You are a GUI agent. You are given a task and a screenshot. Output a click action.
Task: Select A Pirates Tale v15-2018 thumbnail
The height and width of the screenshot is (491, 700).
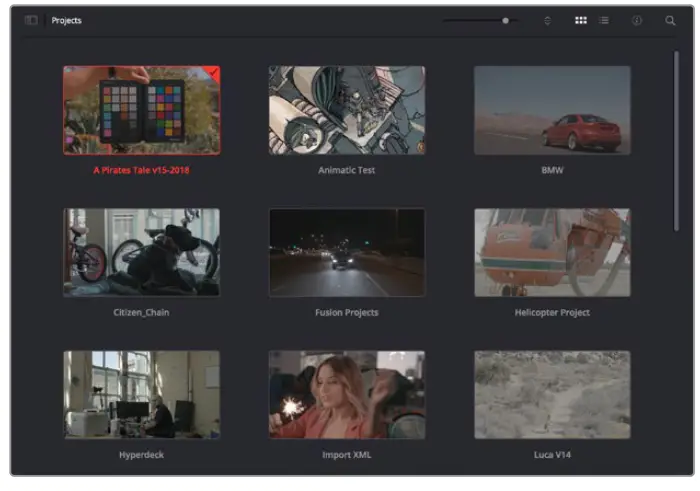click(142, 110)
